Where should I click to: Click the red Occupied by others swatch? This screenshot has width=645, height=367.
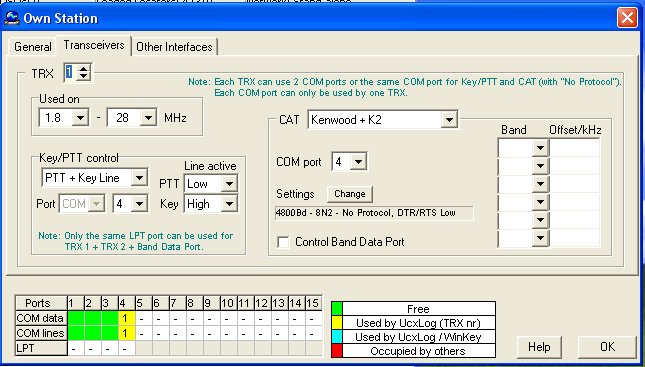(337, 351)
